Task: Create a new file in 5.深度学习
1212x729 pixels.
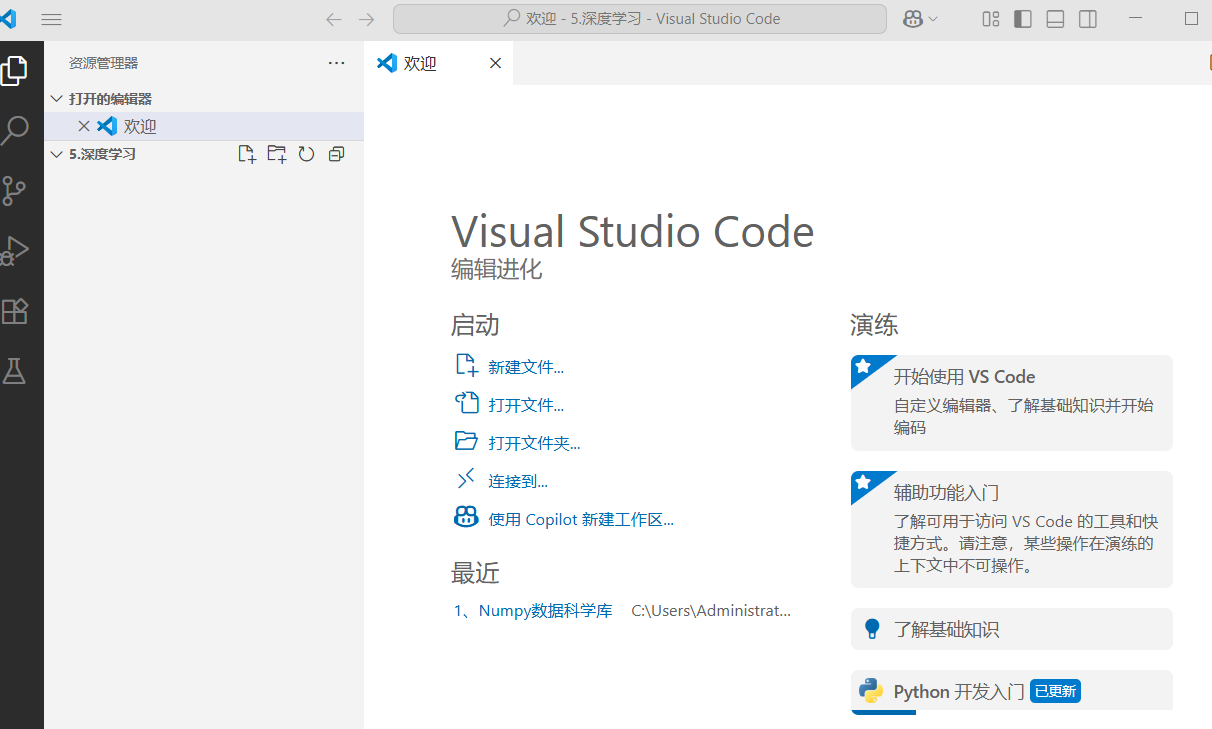Action: (x=246, y=154)
